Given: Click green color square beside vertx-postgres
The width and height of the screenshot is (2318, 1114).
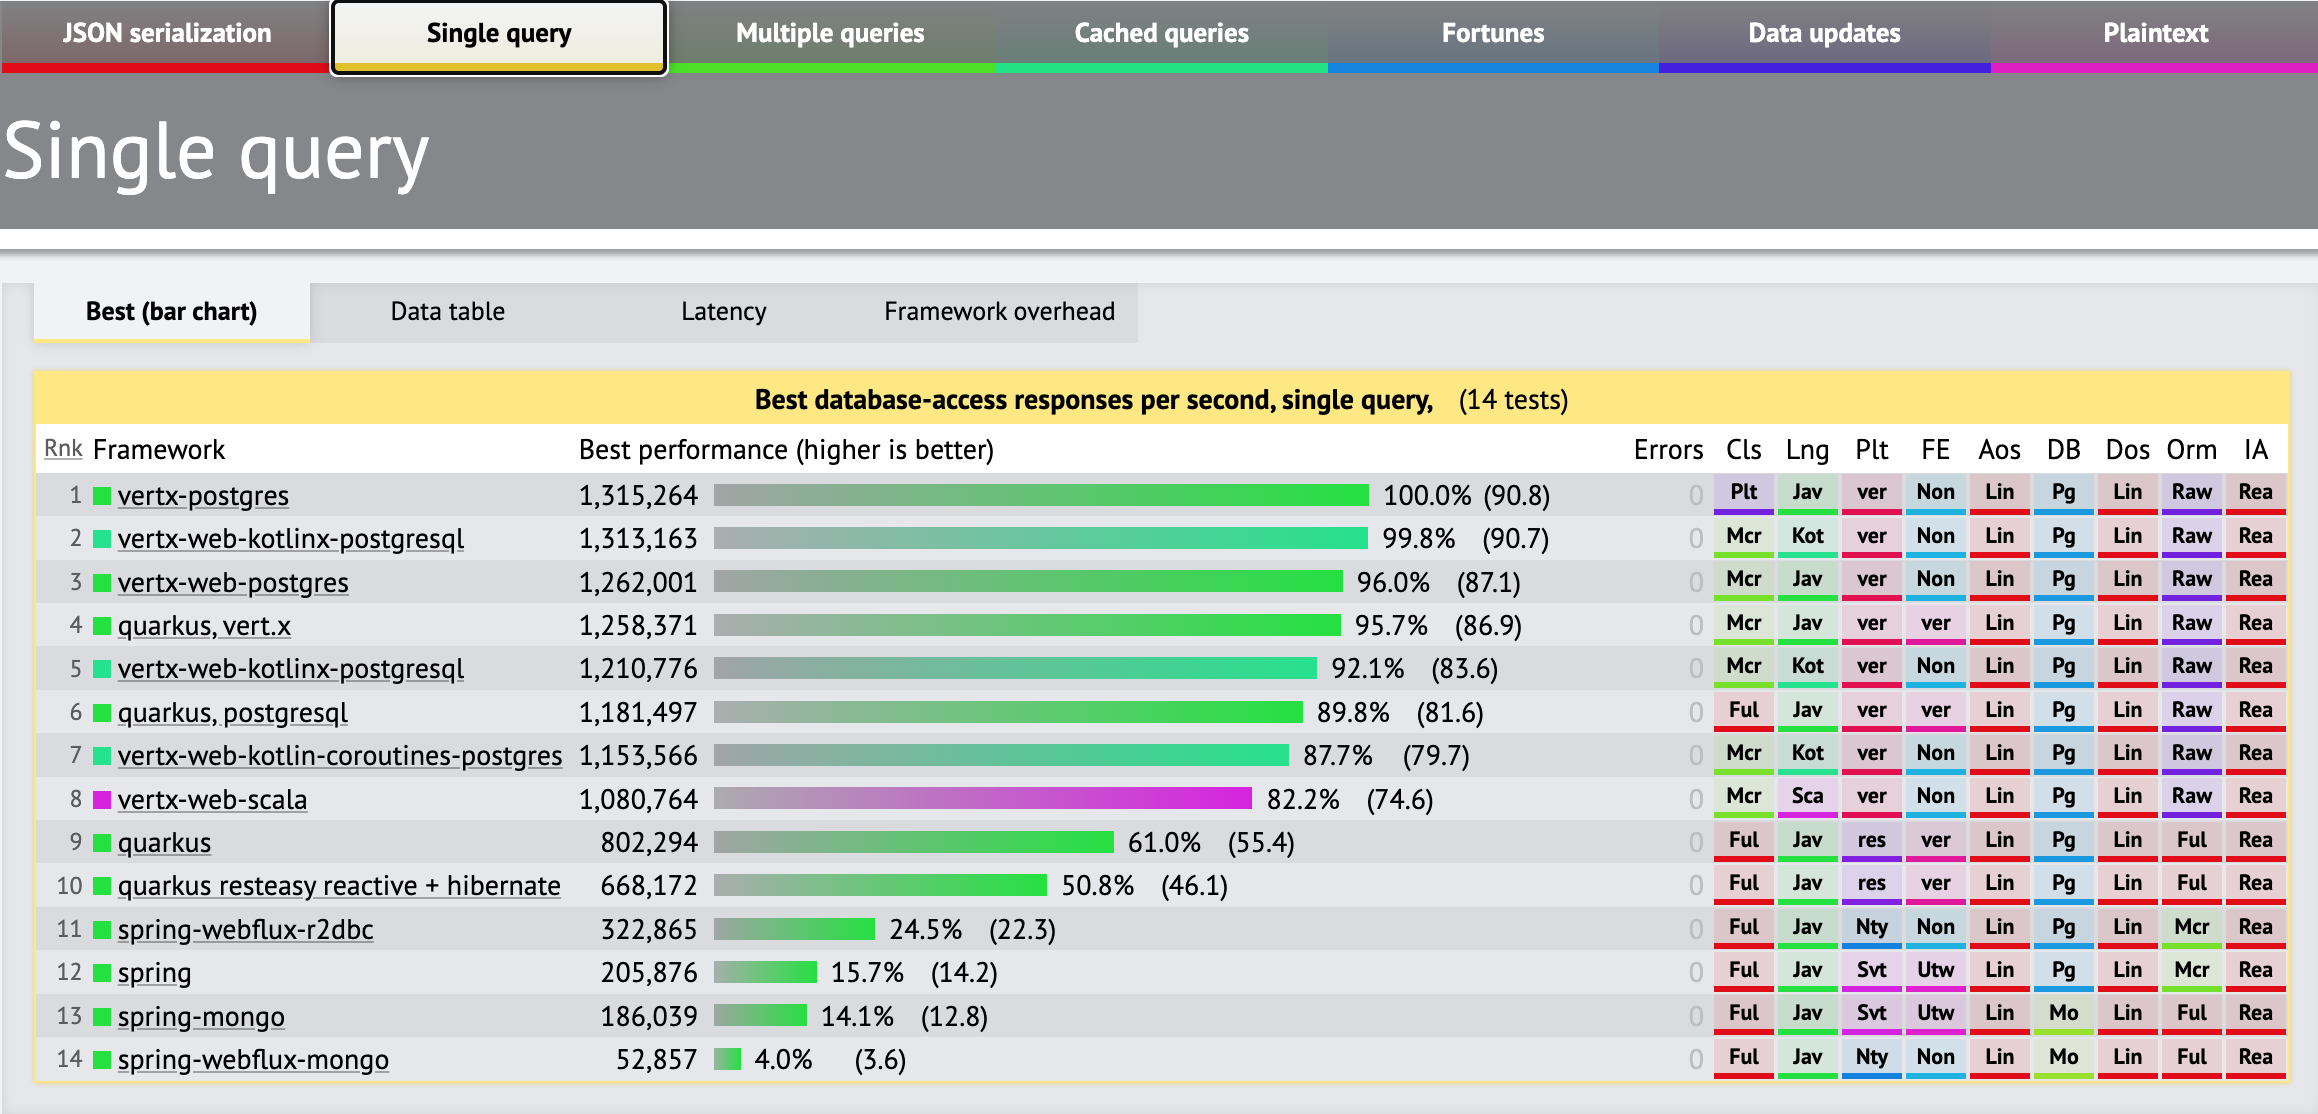Looking at the screenshot, I should (101, 495).
